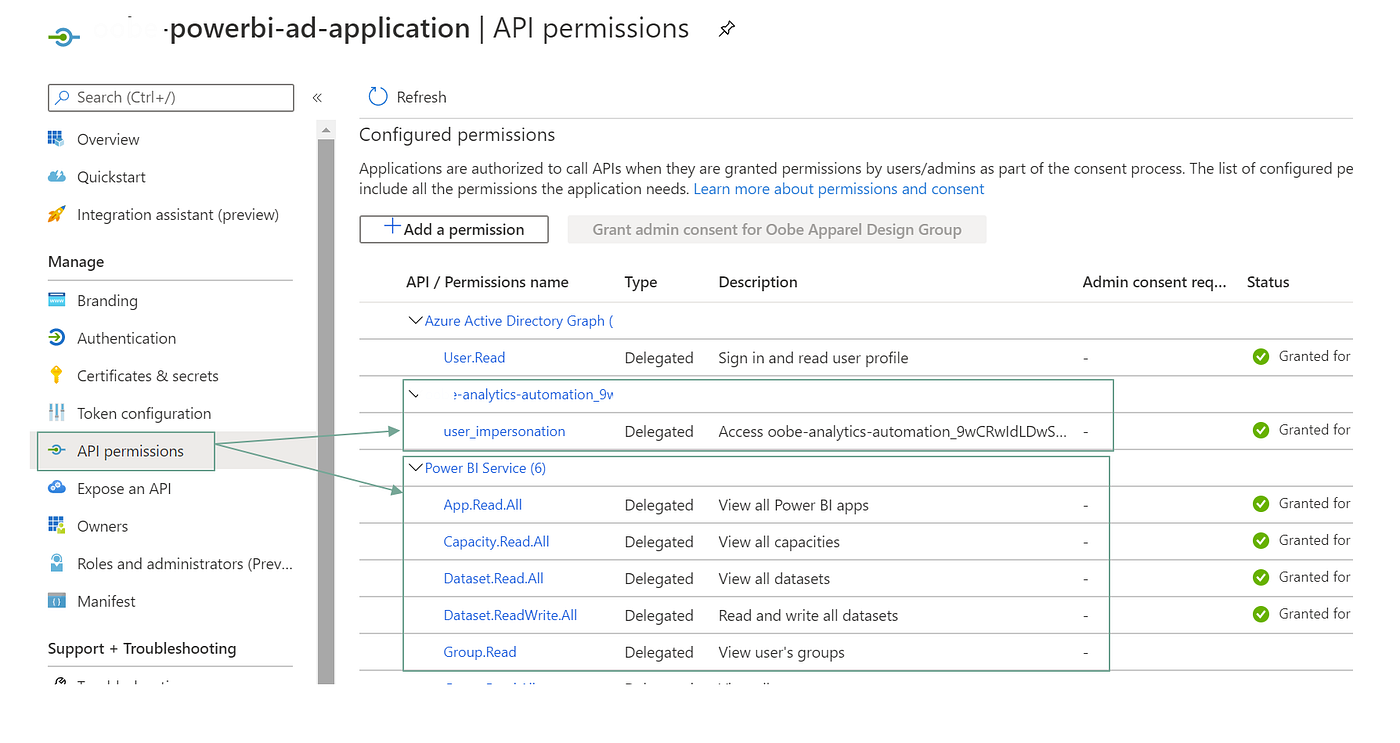
Task: Click the Expose an API icon
Action: click(58, 488)
